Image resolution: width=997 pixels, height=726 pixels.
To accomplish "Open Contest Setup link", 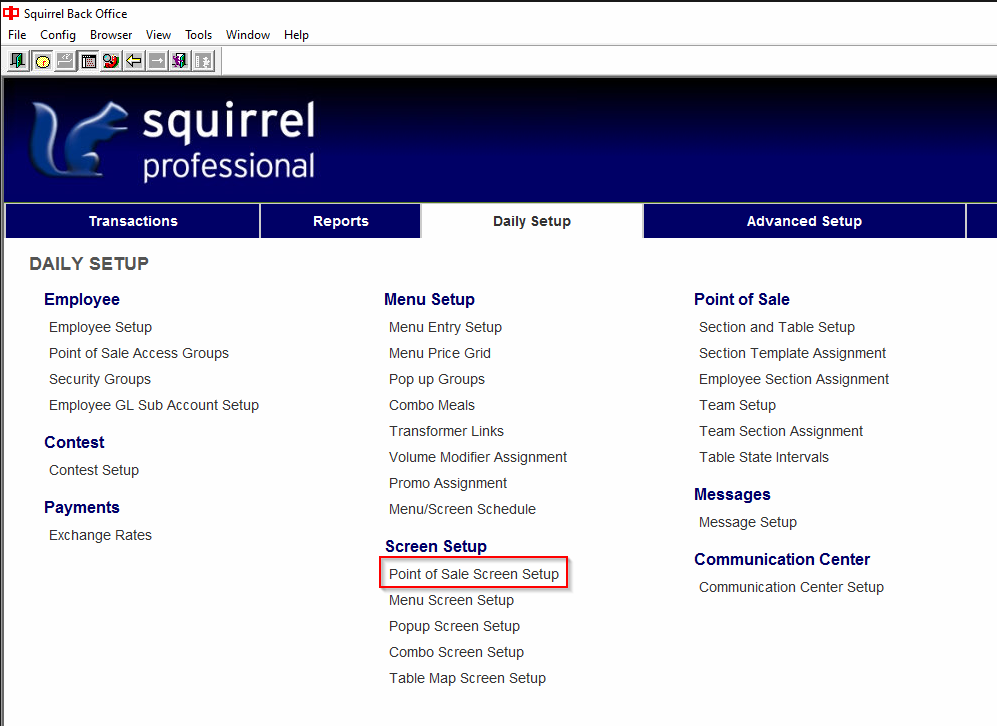I will click(94, 470).
